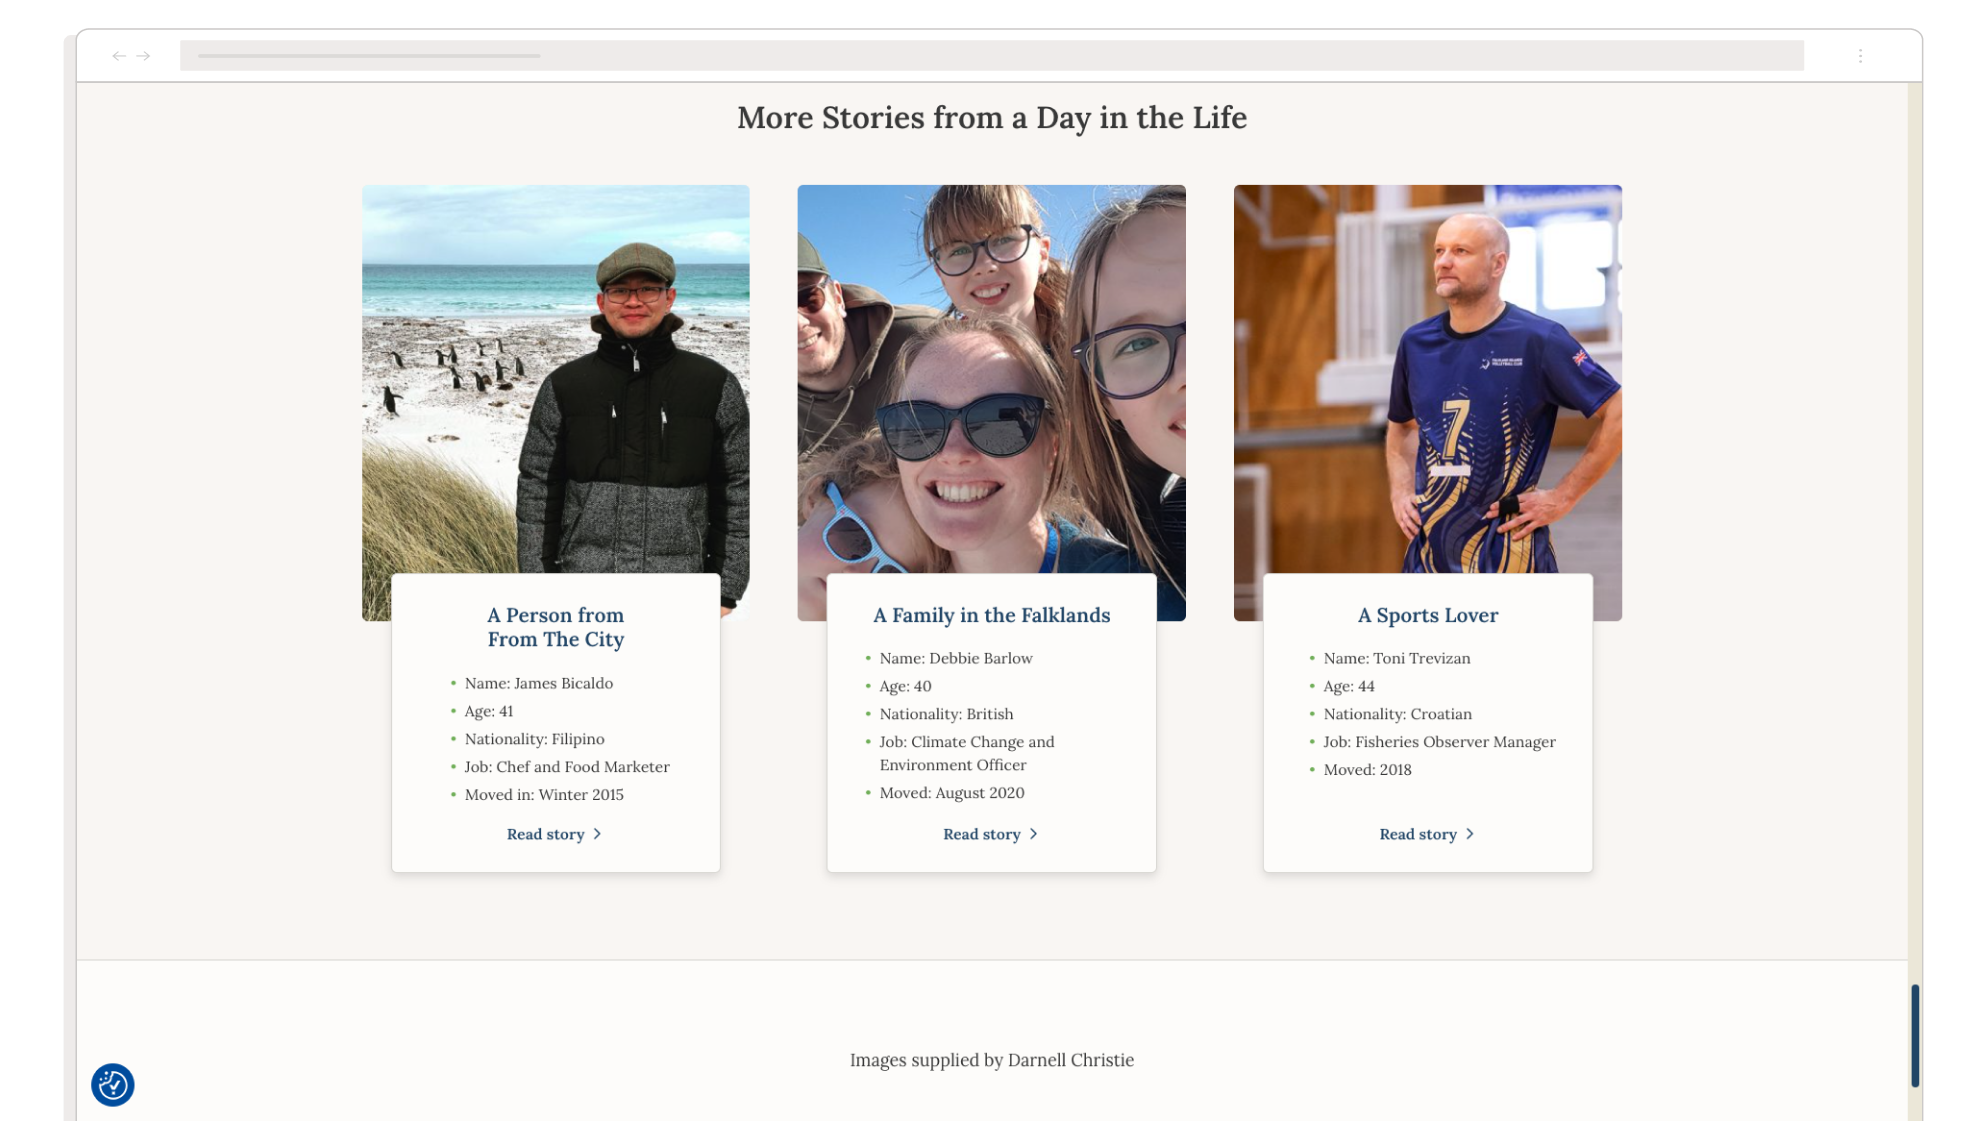
Task: Select the 'A Family in the Falklands' heading
Action: pos(991,615)
